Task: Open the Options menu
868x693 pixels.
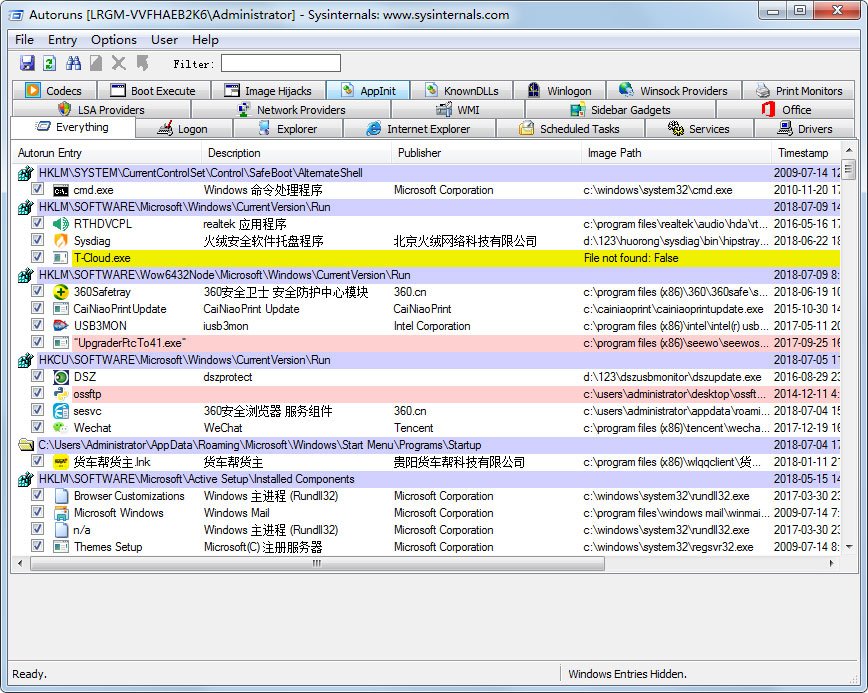Action: tap(114, 40)
